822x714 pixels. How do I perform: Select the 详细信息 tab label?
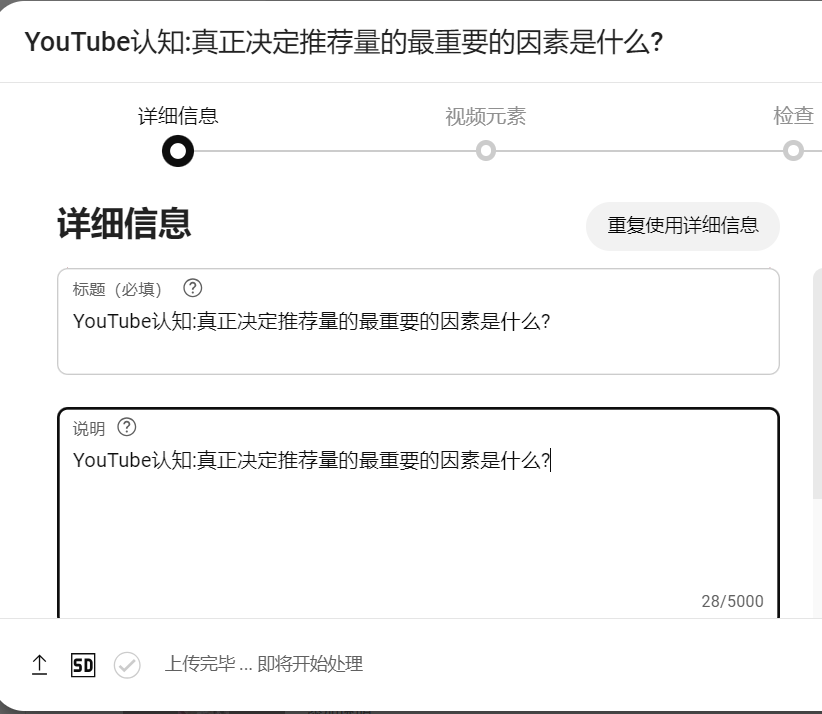177,115
